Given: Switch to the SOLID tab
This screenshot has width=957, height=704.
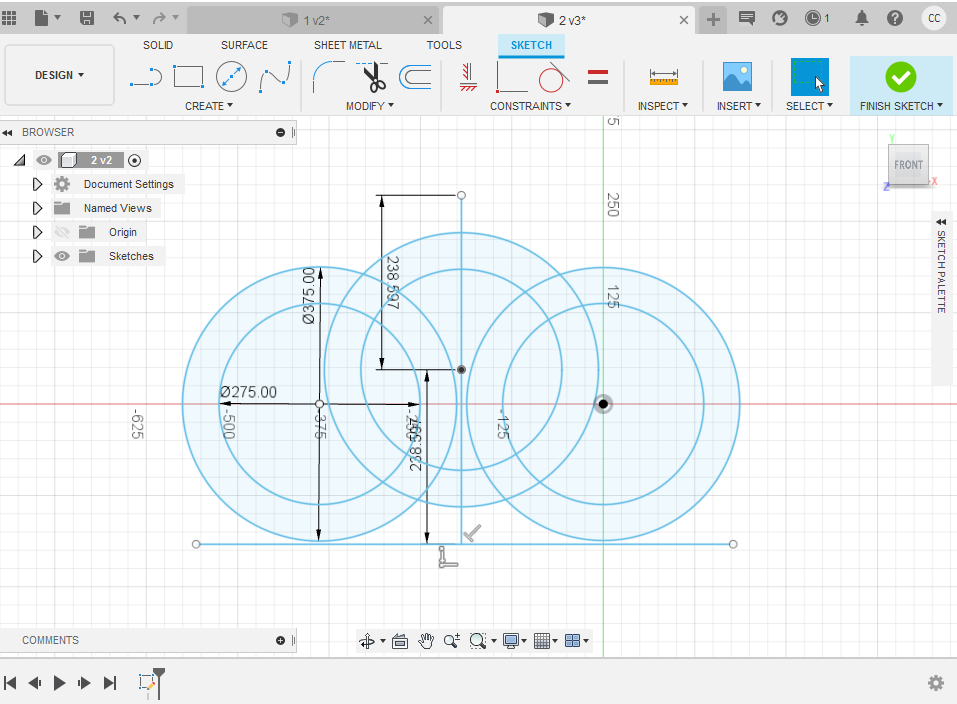Looking at the screenshot, I should coord(158,45).
